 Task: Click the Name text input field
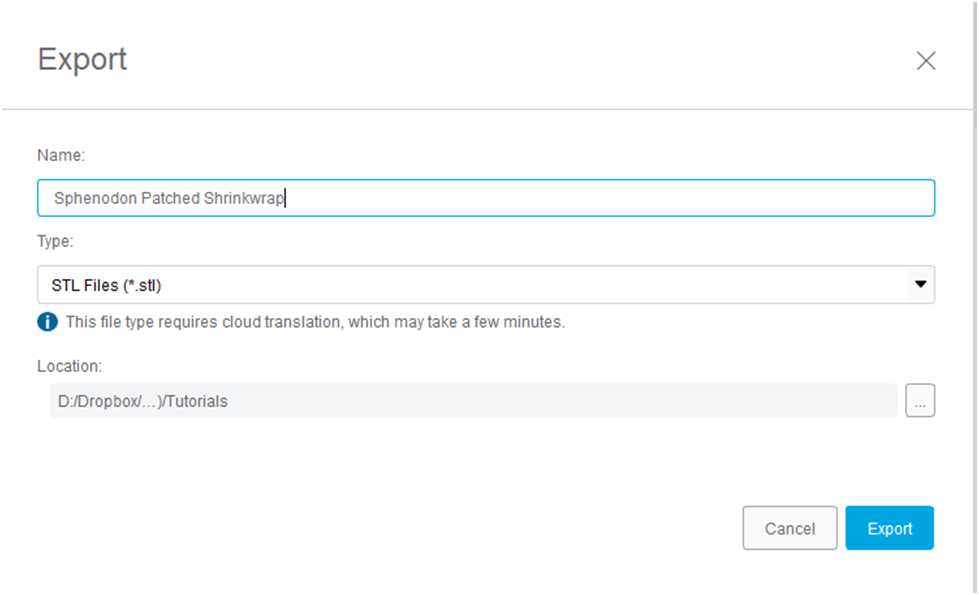coord(486,198)
